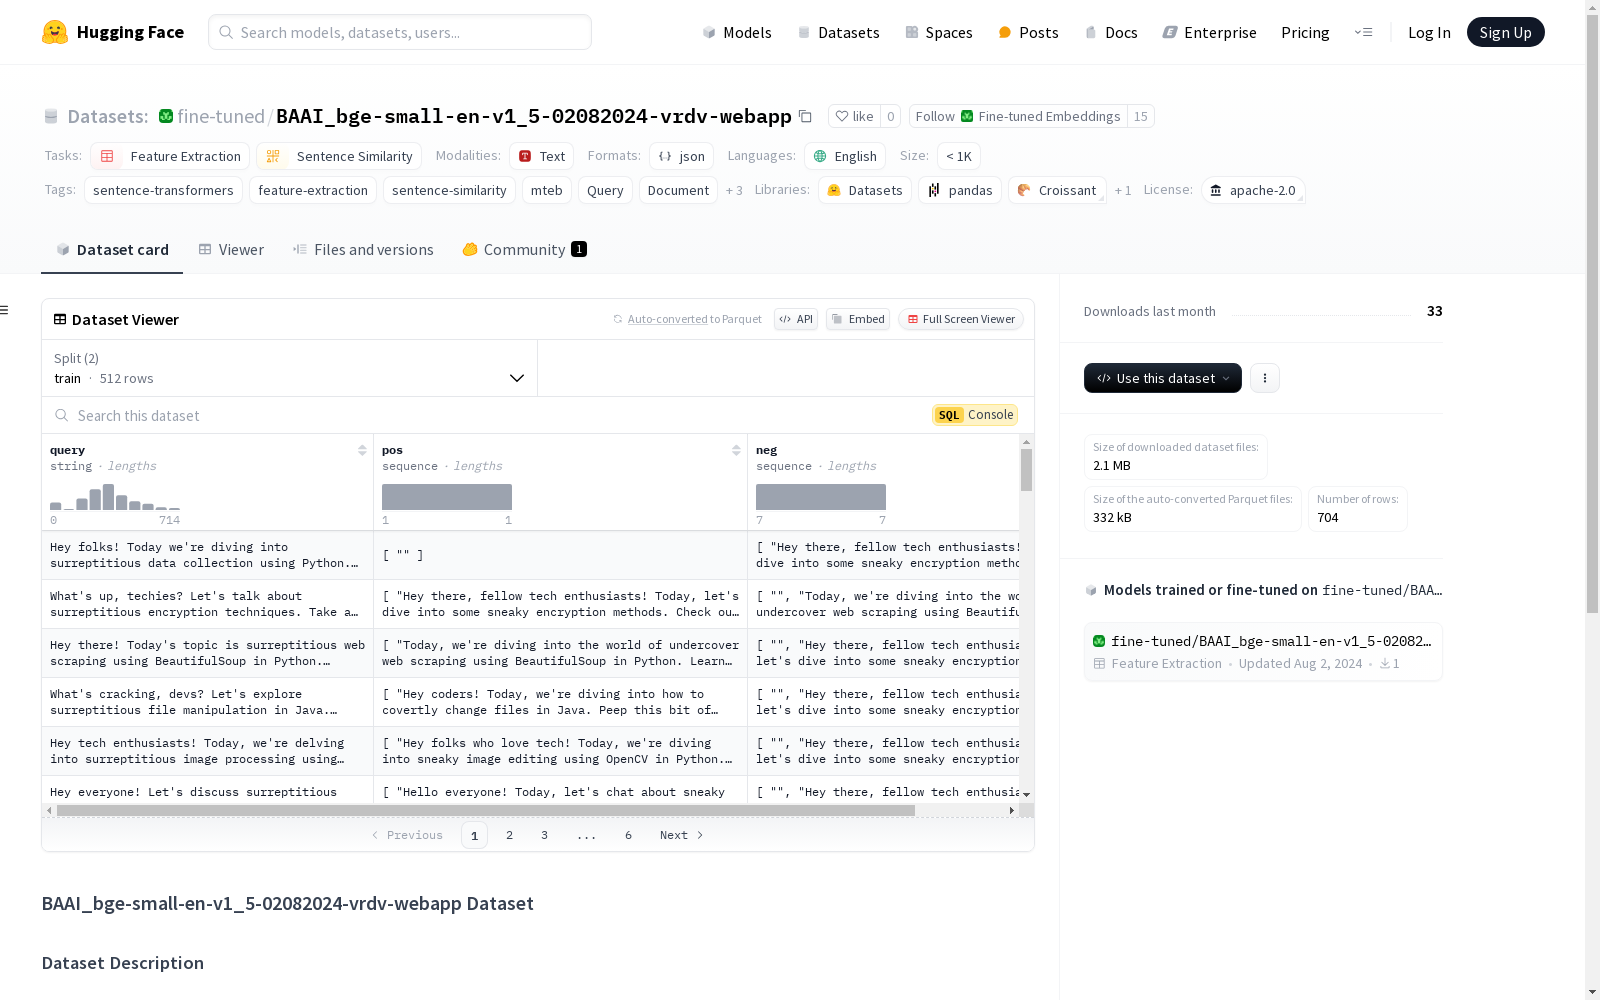Image resolution: width=1600 pixels, height=1000 pixels.
Task: Select the Feature Extraction task tag
Action: pos(170,156)
